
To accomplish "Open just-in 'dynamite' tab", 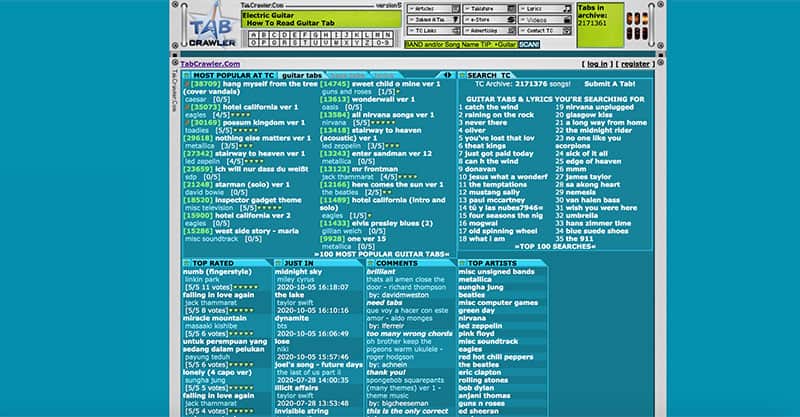I will 292,318.
